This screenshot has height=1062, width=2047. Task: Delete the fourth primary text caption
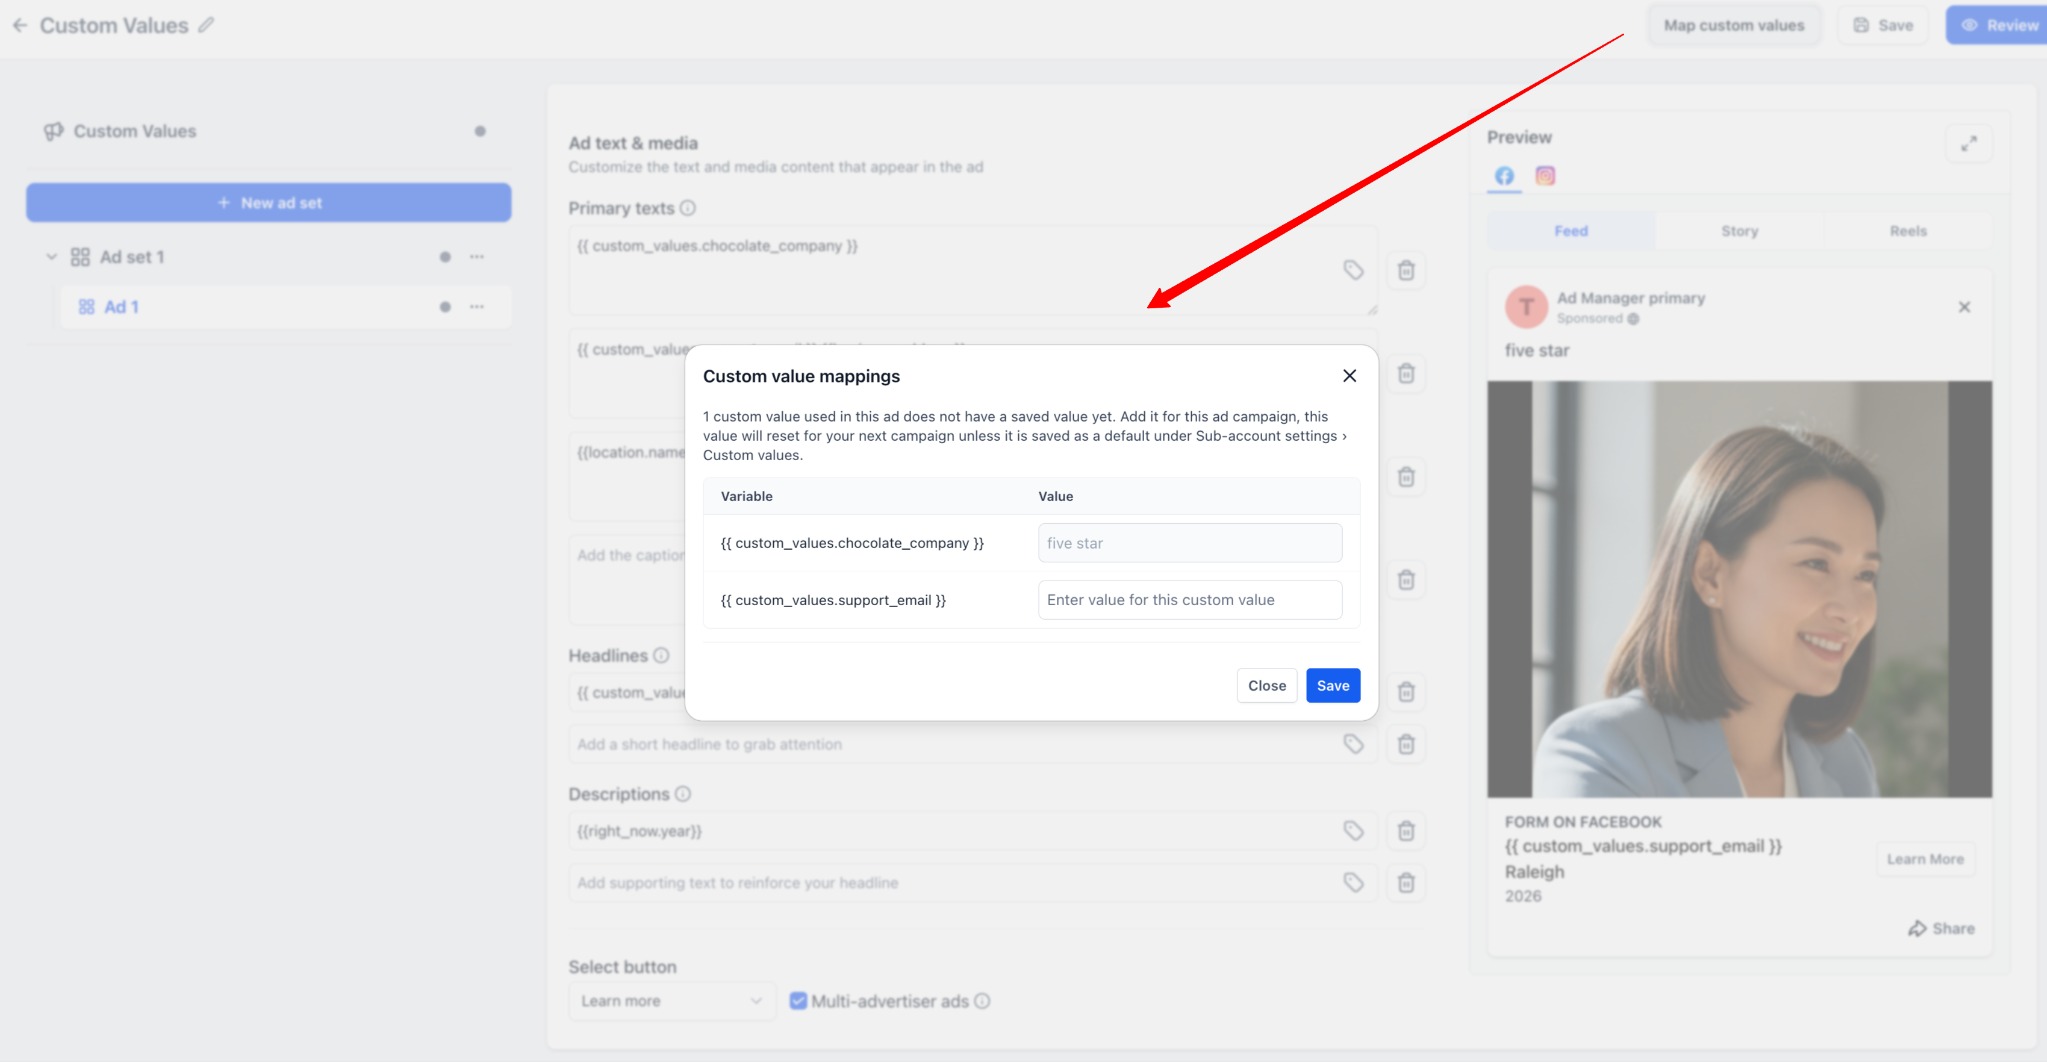[1406, 580]
